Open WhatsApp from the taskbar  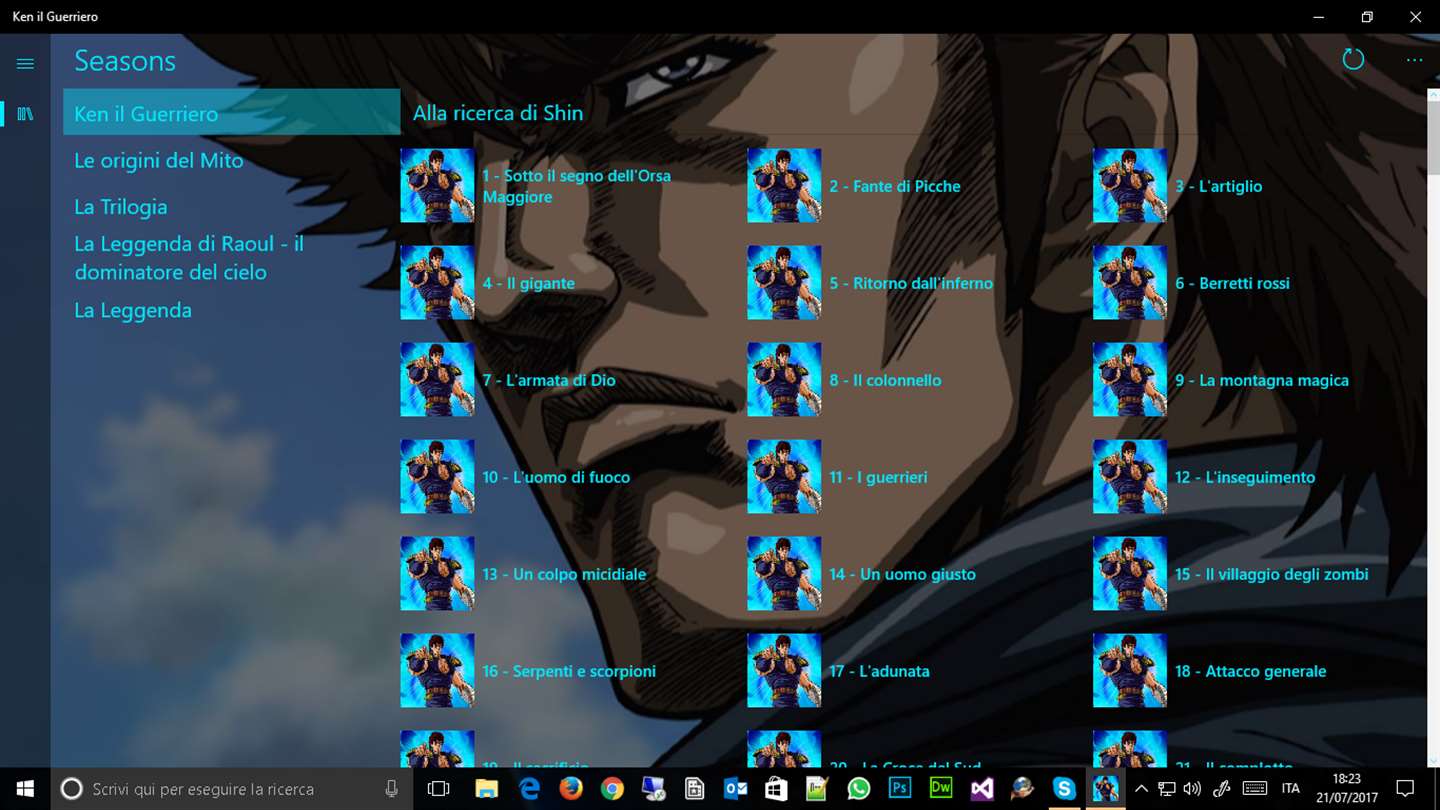pyautogui.click(x=858, y=789)
